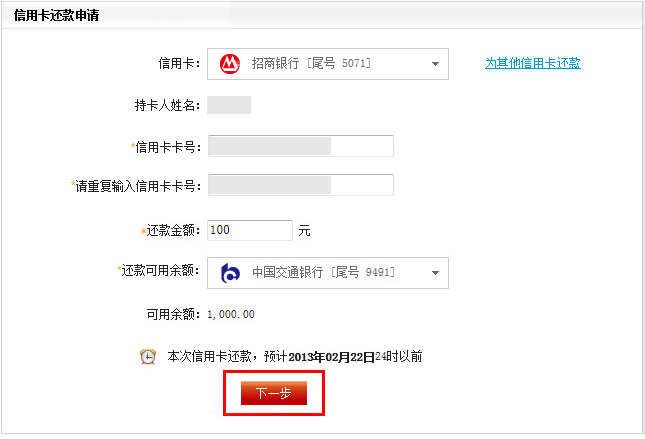The image size is (645, 439).
Task: Expand repayment account dropdown arrow
Action: (x=435, y=273)
